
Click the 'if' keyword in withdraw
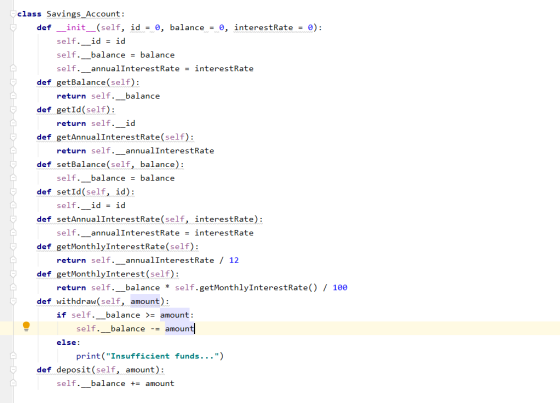tap(61, 315)
